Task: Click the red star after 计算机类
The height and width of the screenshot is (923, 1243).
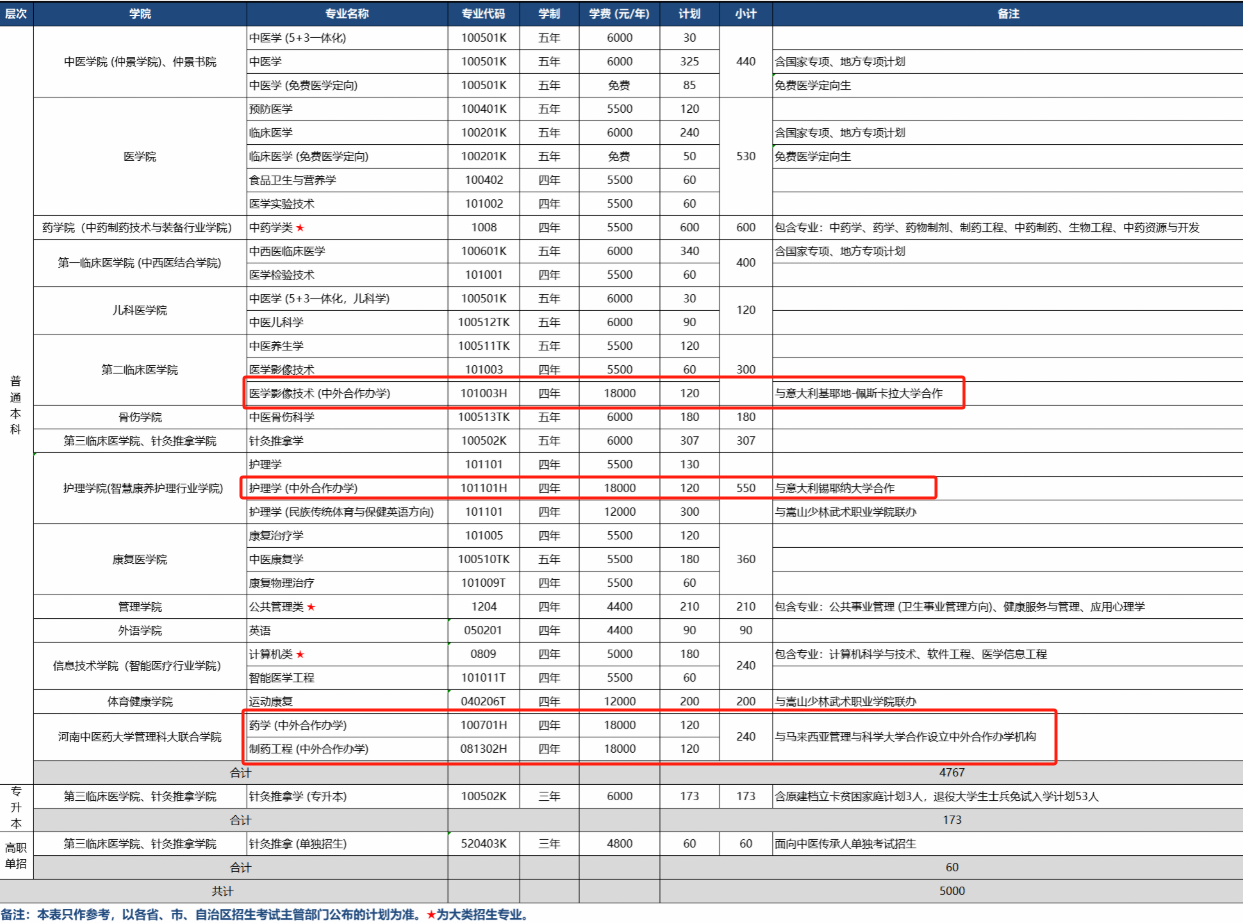Action: (300, 655)
